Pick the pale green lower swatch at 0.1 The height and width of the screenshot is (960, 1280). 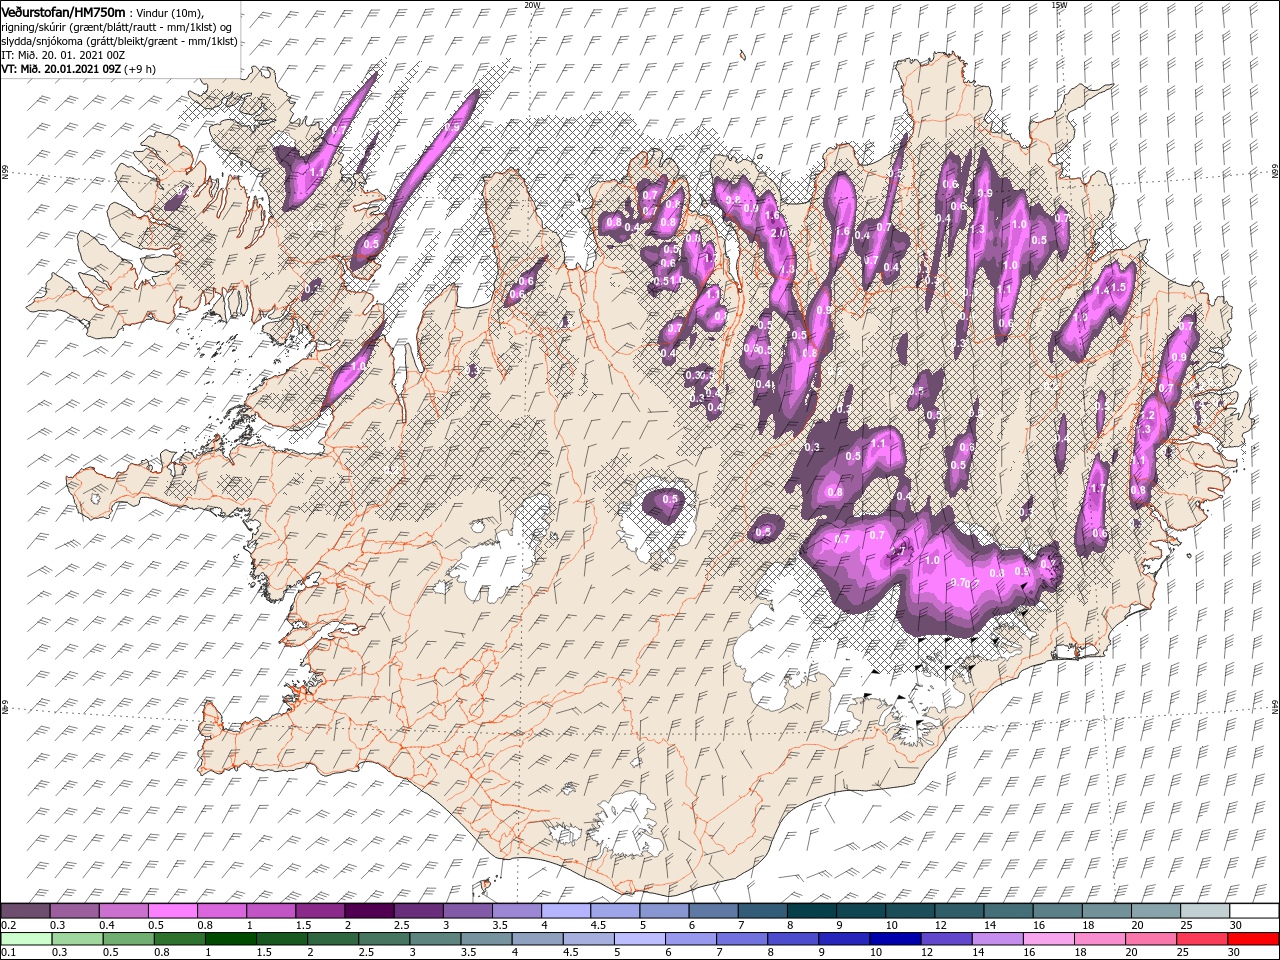(x=27, y=939)
